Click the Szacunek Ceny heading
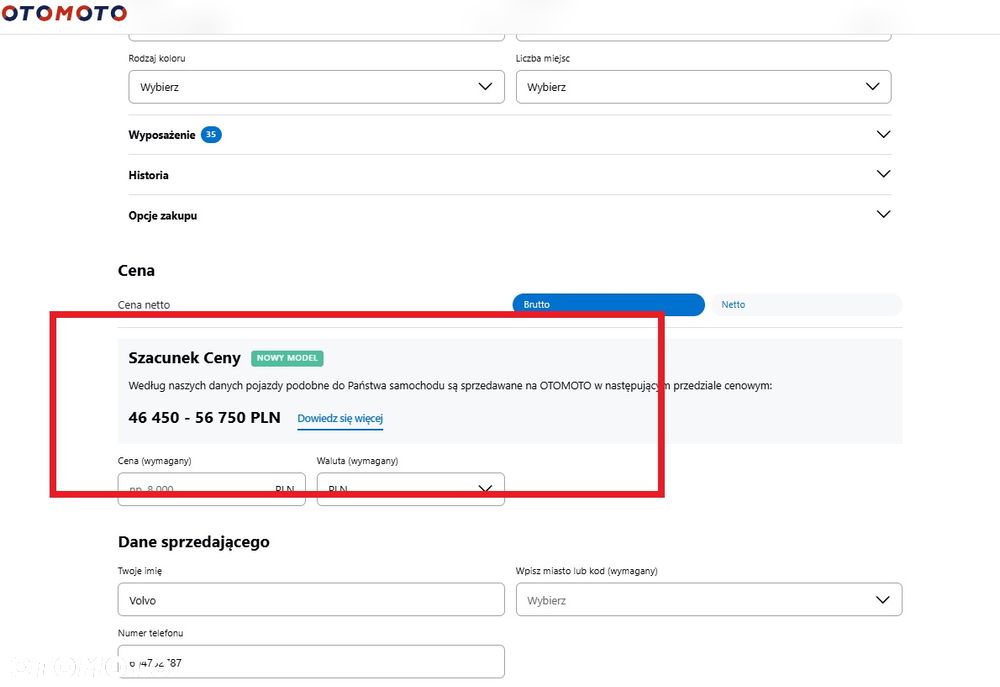 (x=185, y=358)
